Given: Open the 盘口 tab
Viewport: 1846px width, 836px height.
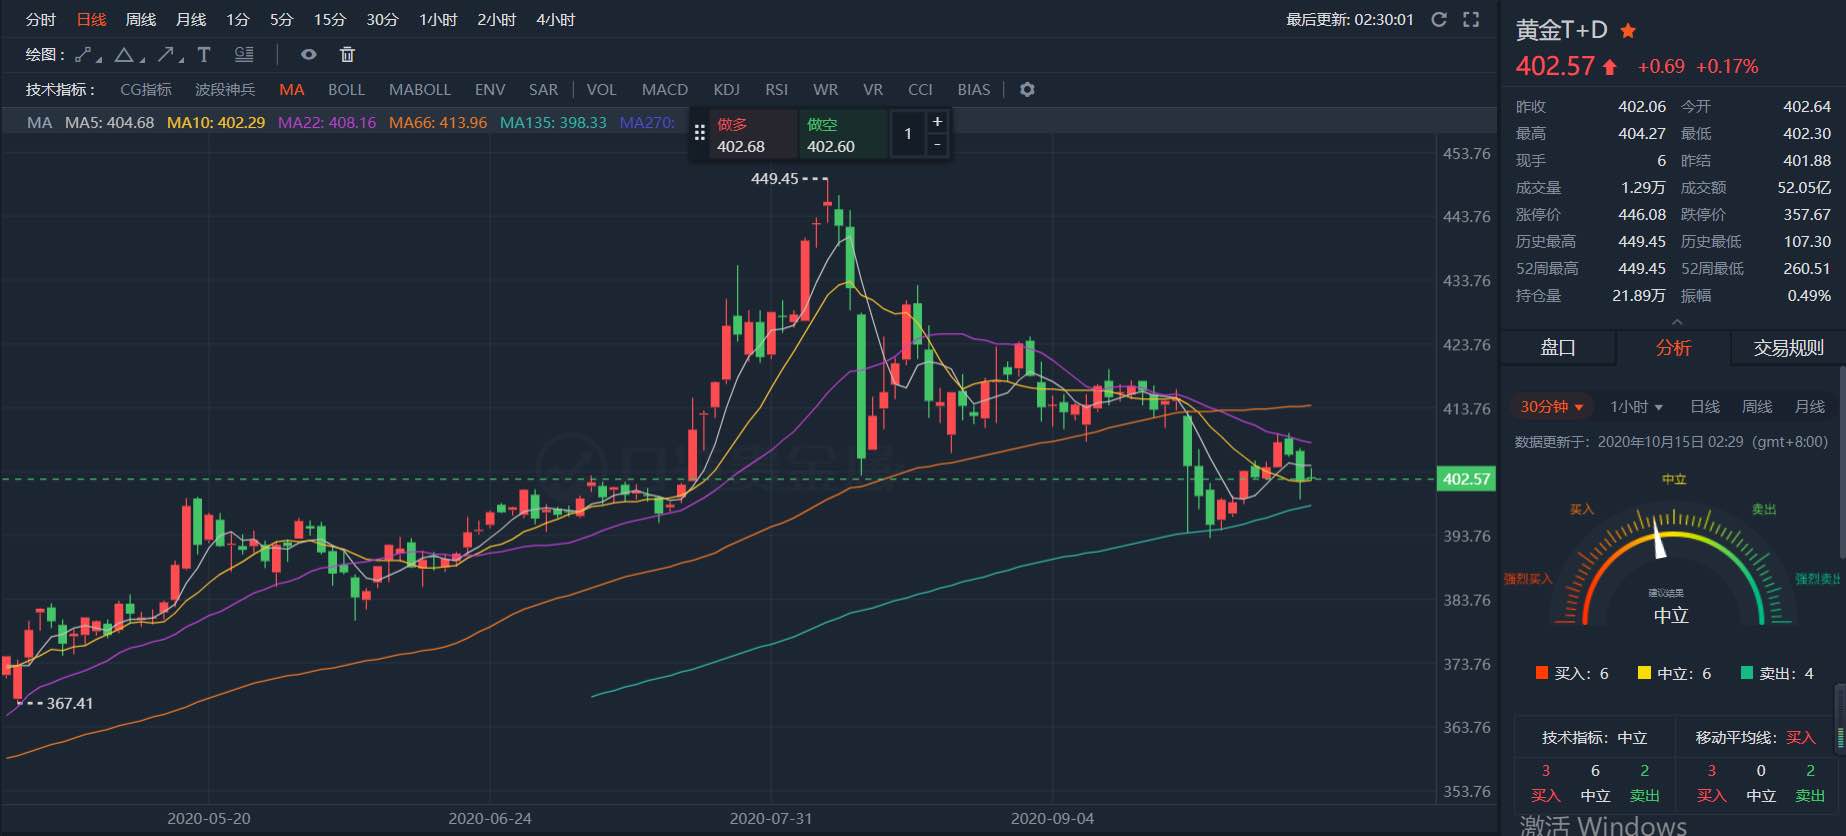Looking at the screenshot, I should point(1558,348).
